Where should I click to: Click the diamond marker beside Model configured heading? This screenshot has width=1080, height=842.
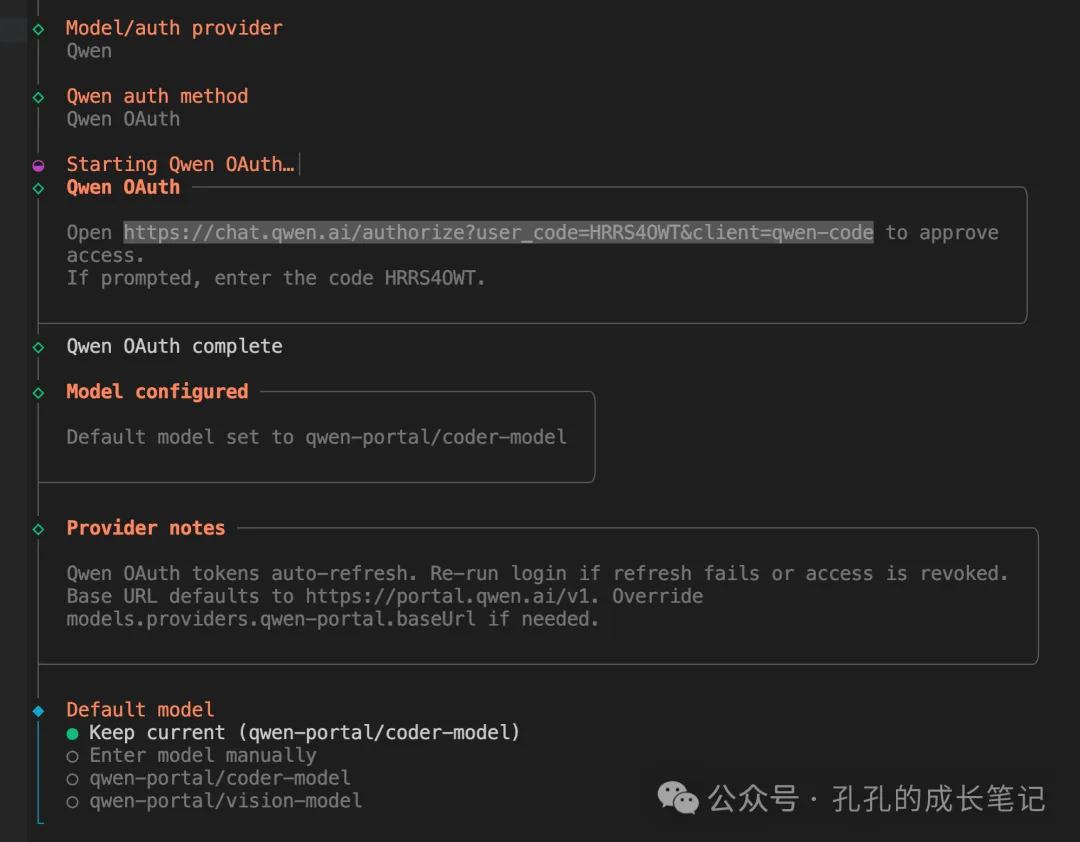[x=38, y=392]
